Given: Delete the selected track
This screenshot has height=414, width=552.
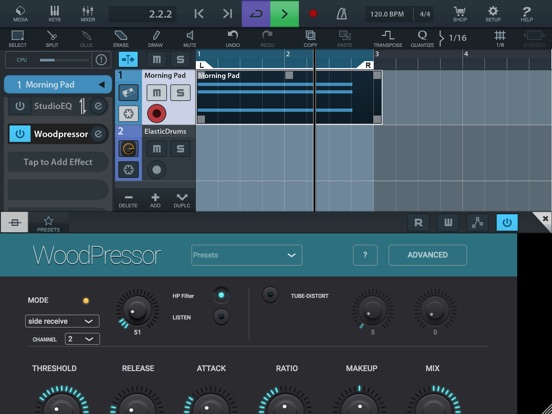Looking at the screenshot, I should [x=128, y=201].
